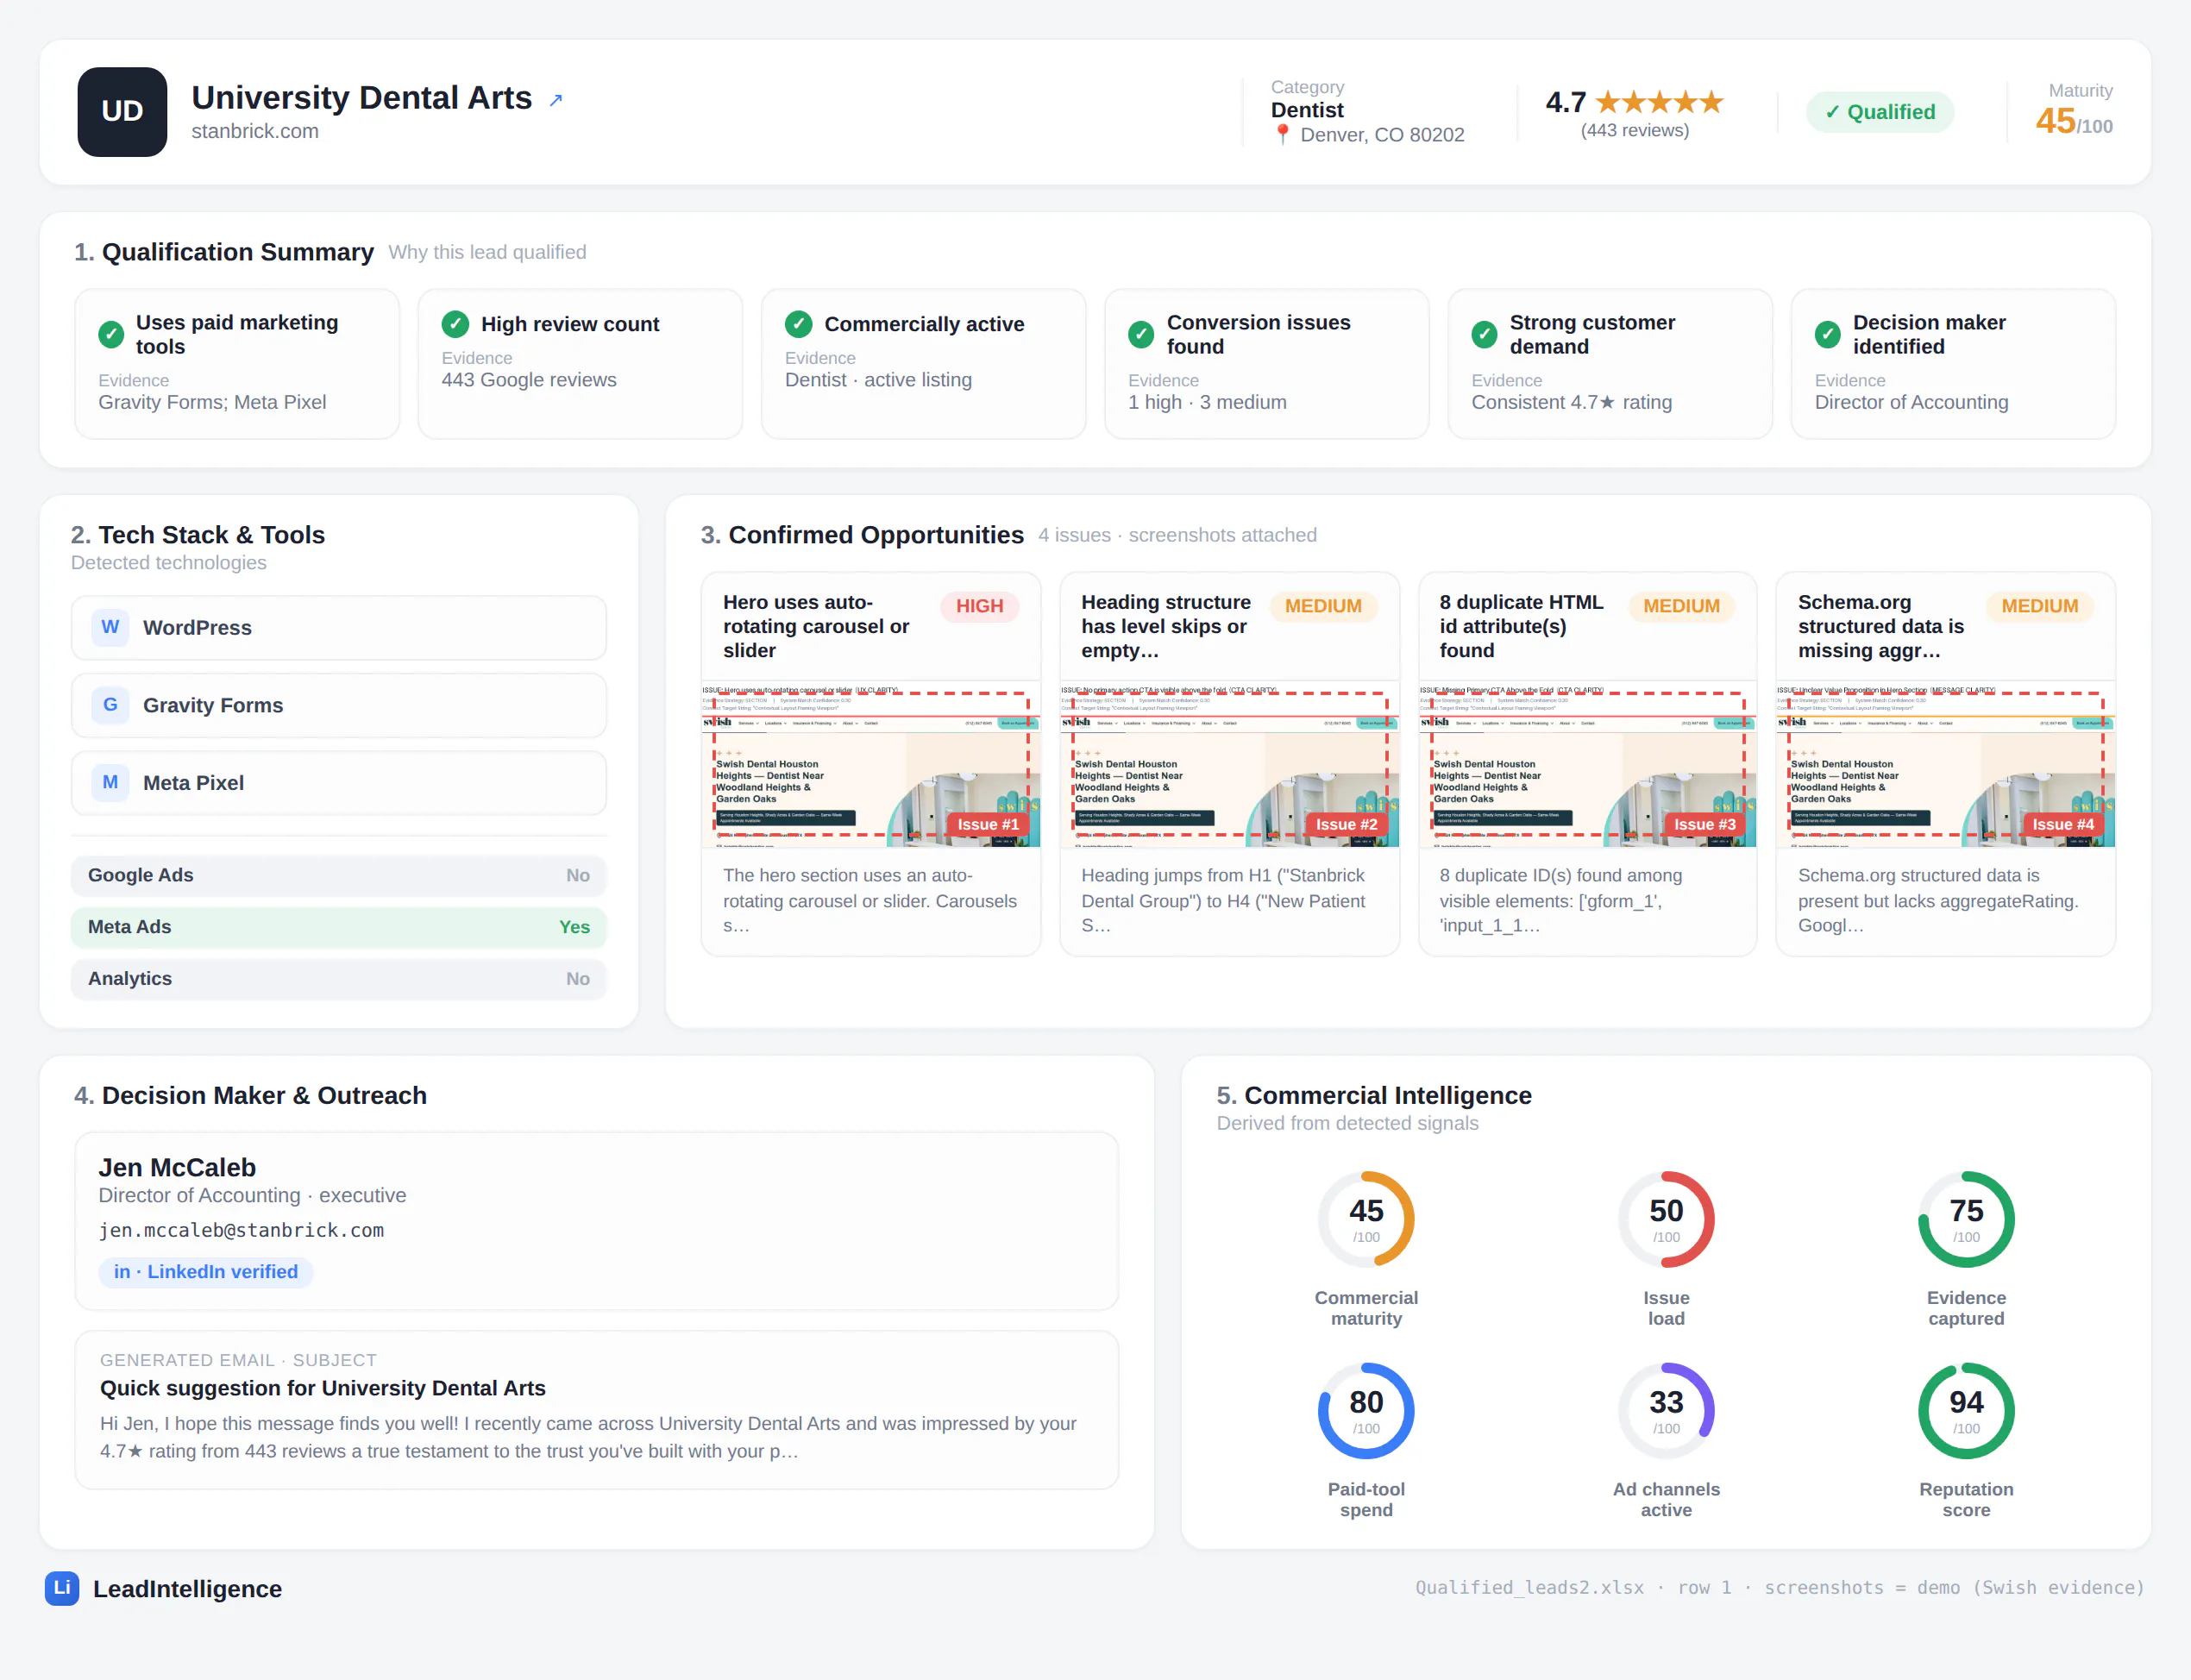This screenshot has height=1680, width=2191.
Task: Open the Issue #3 screenshot thumbnail
Action: 1587,765
